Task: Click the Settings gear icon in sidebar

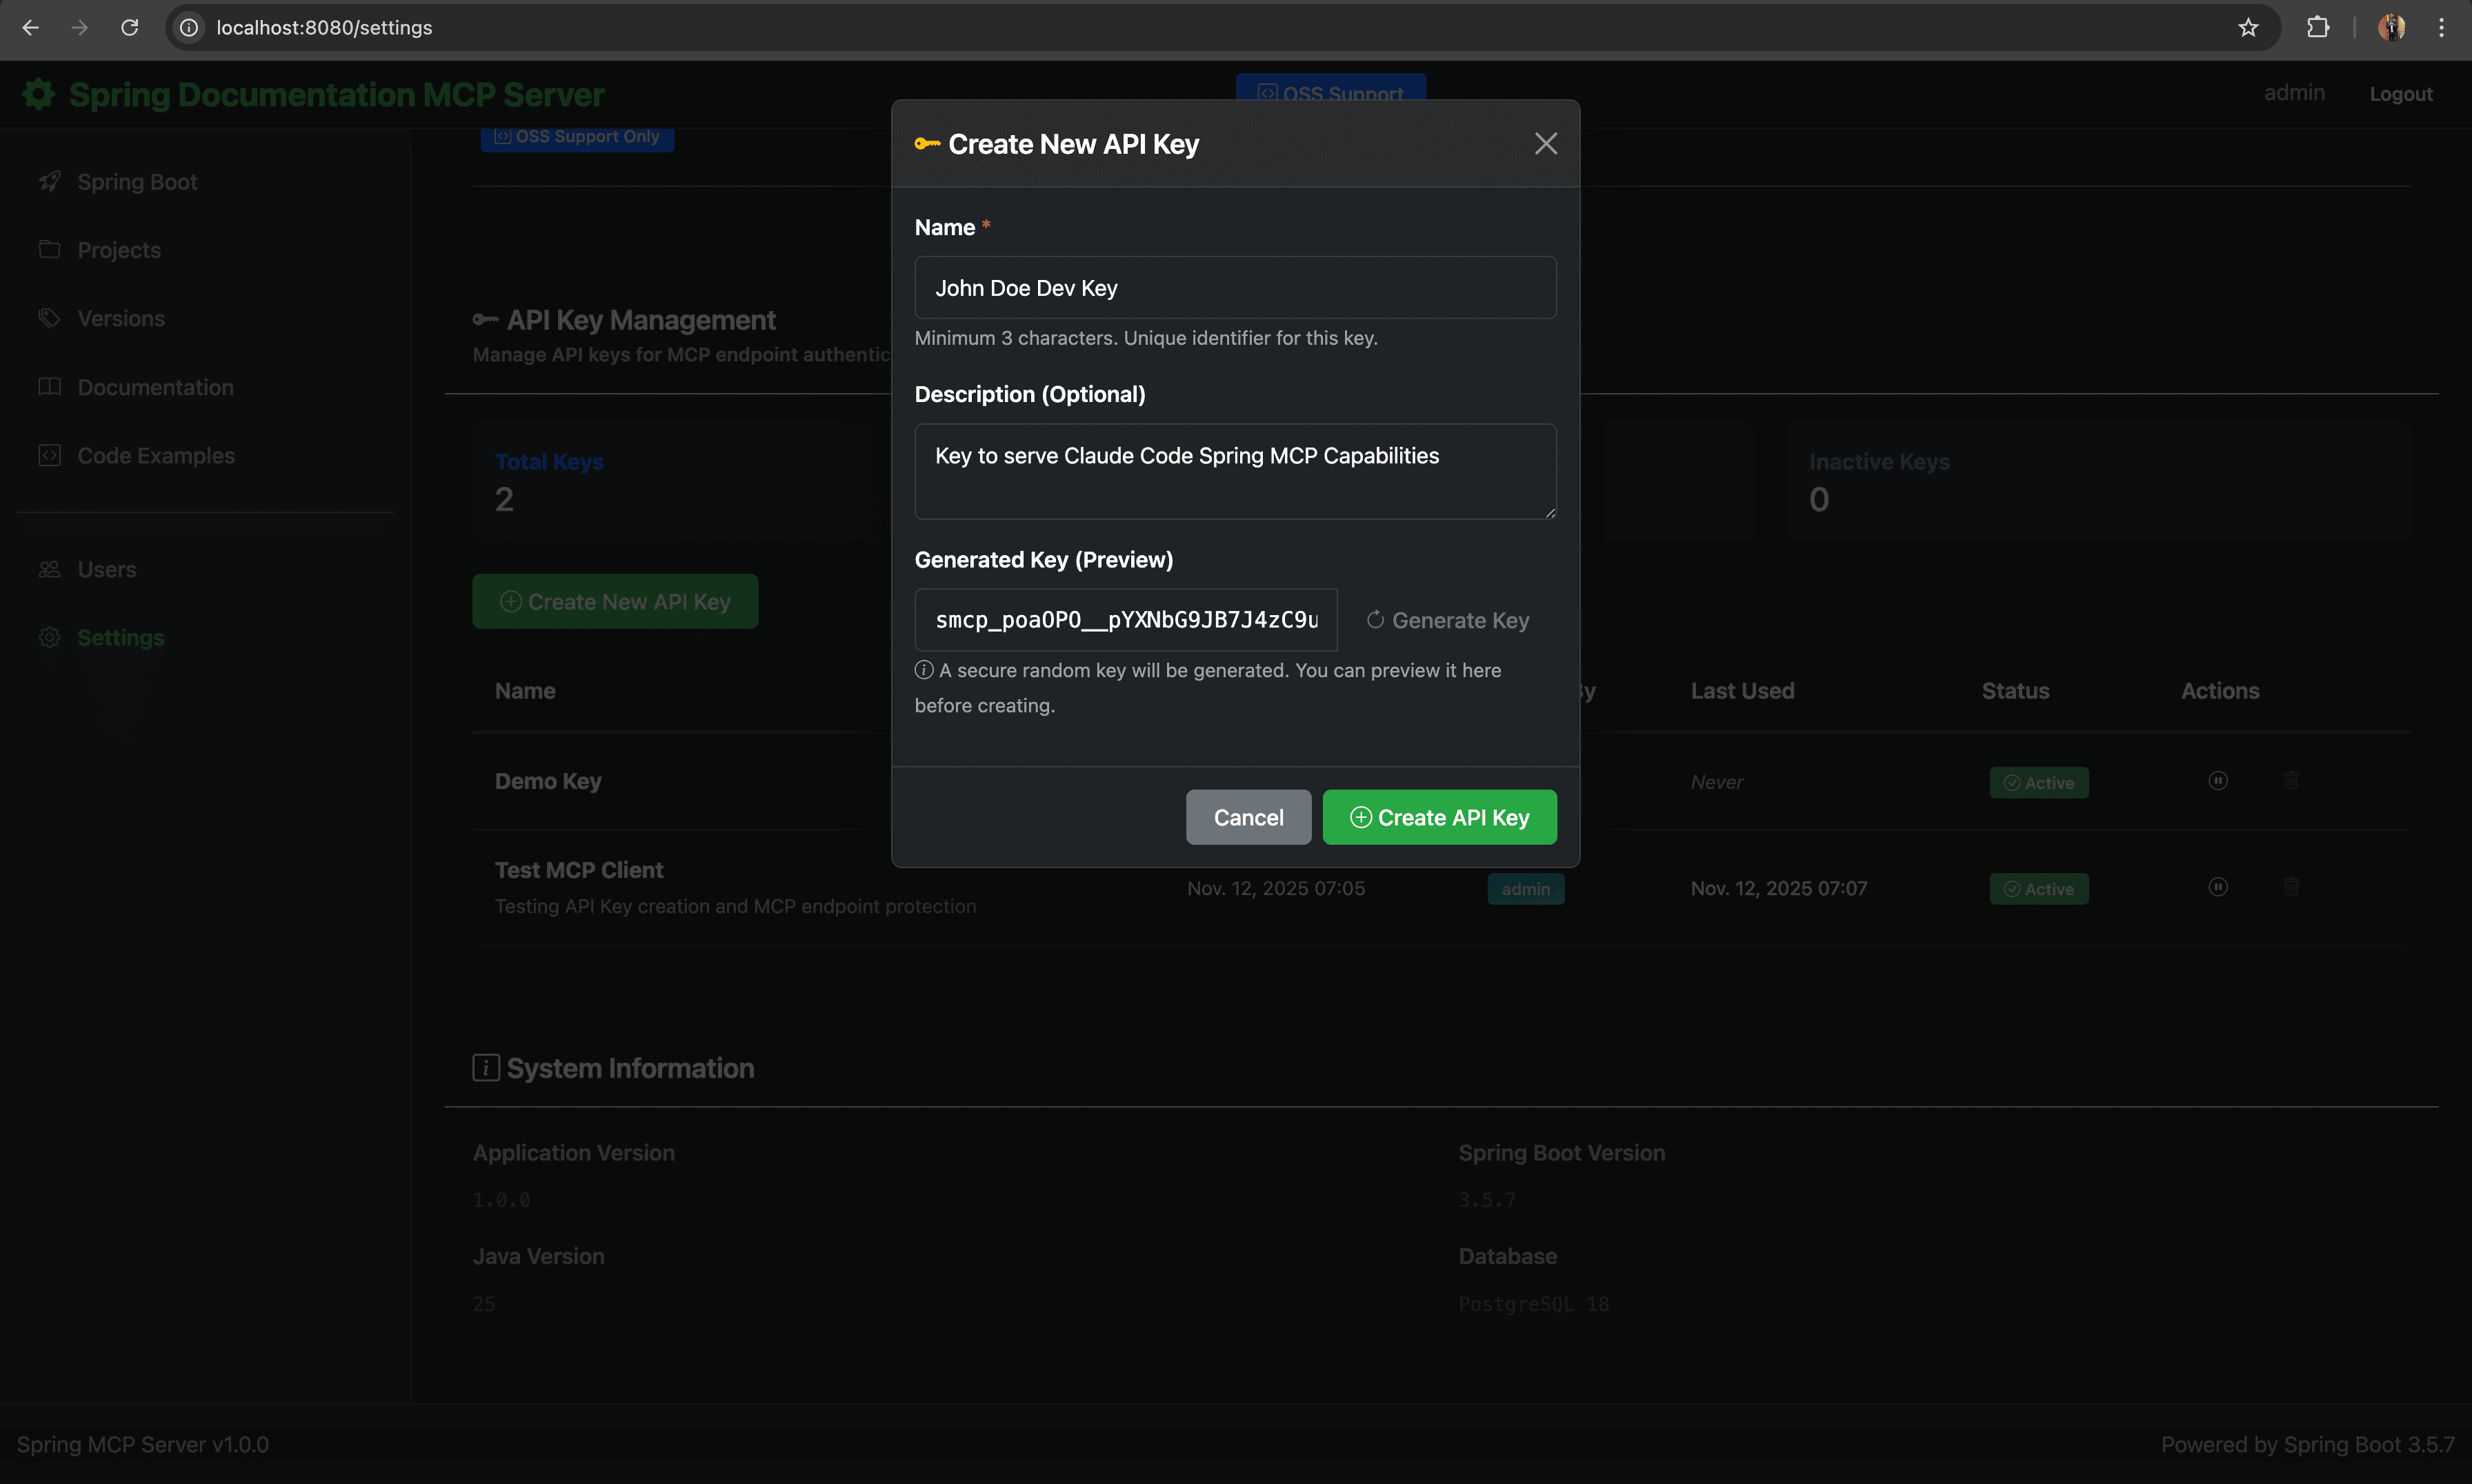Action: pos(50,637)
